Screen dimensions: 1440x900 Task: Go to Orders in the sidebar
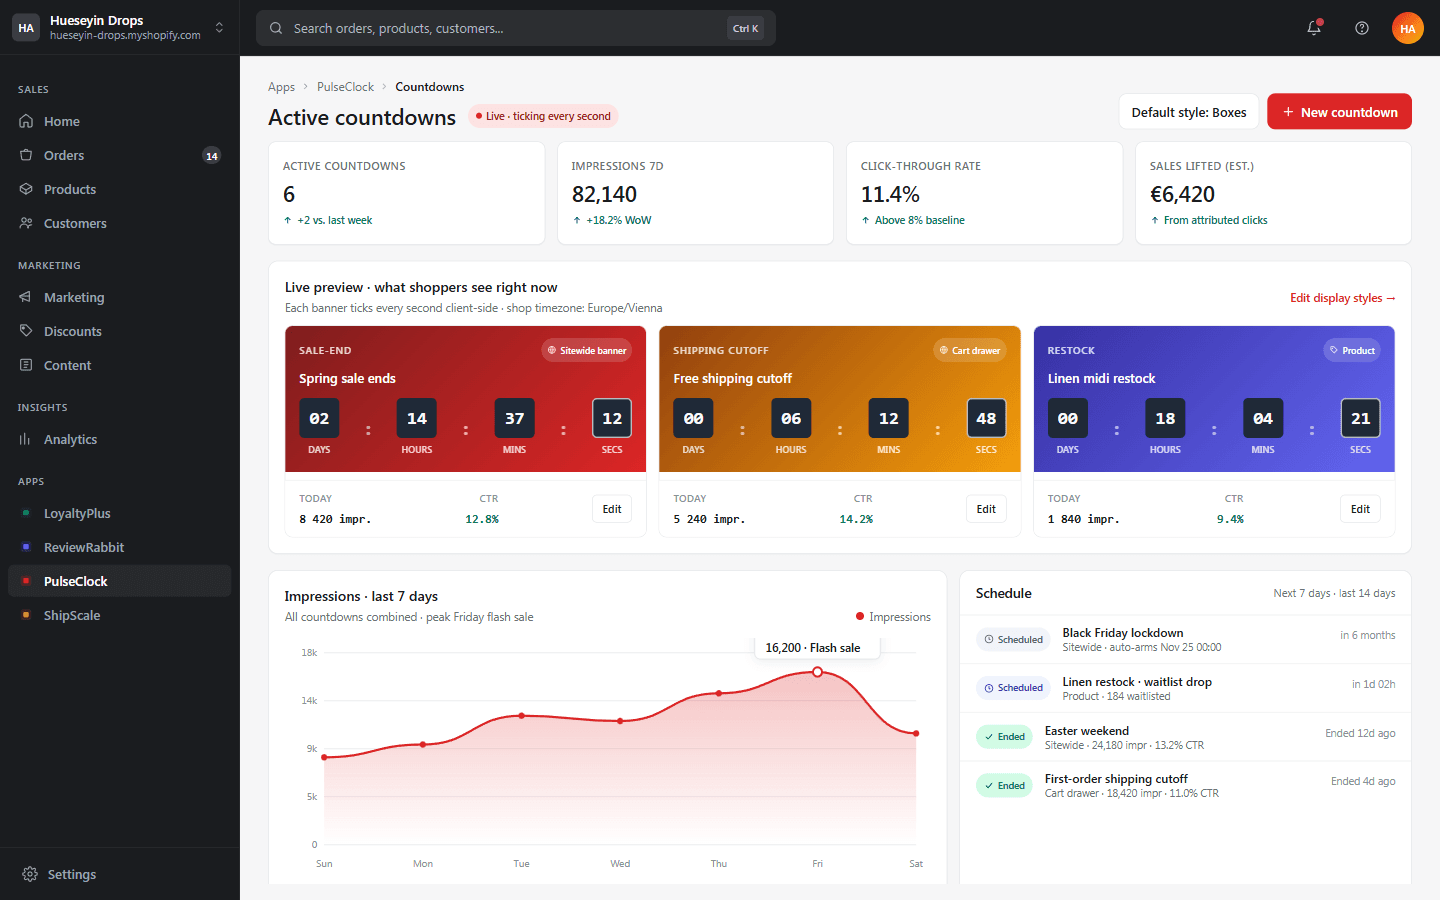[x=120, y=155]
